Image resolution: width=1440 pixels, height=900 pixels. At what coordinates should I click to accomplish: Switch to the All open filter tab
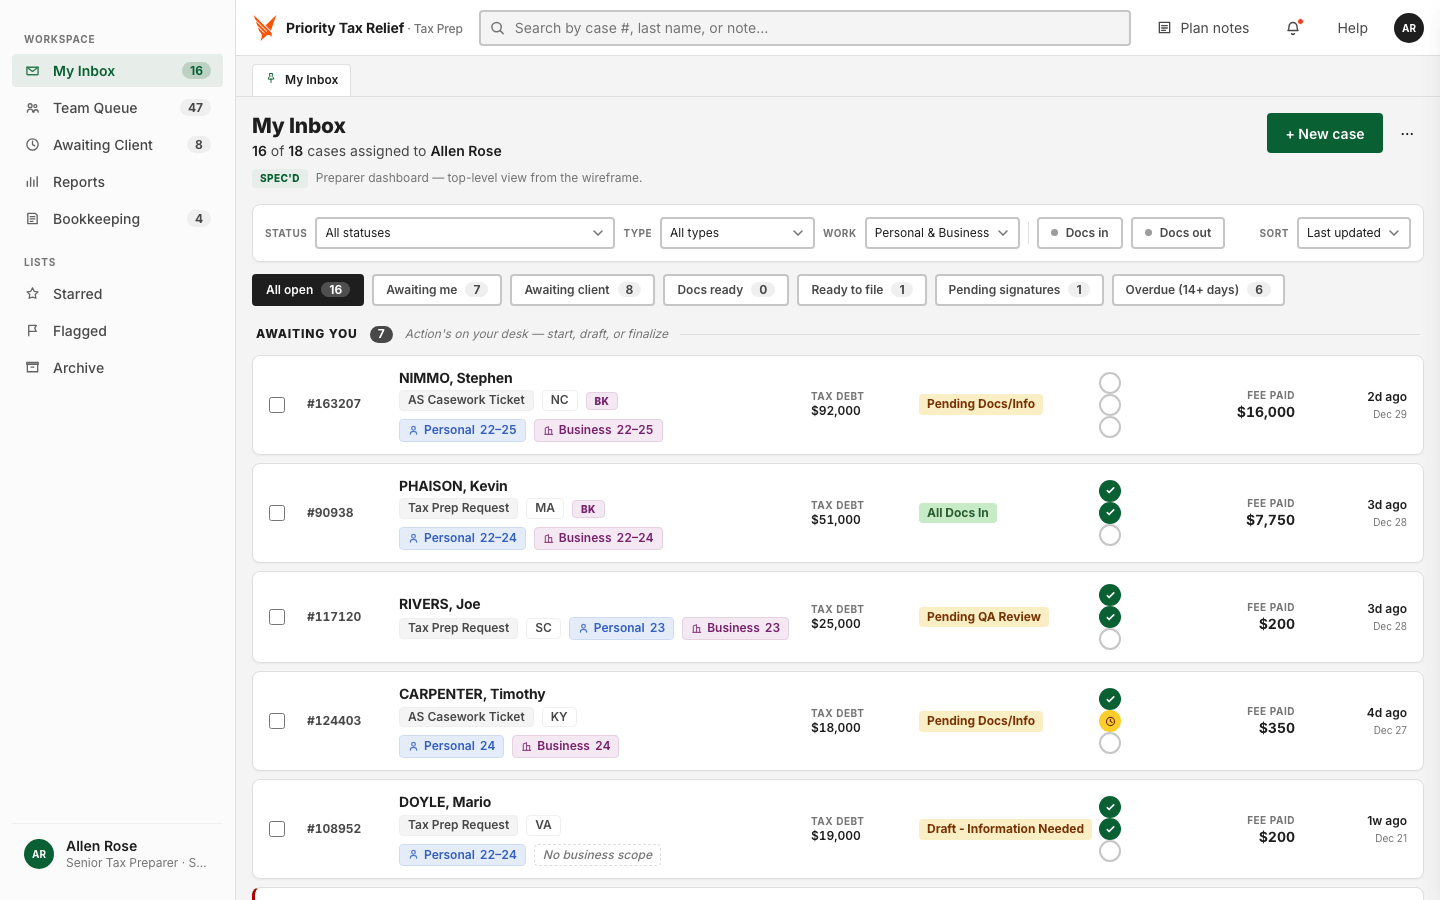coord(308,290)
